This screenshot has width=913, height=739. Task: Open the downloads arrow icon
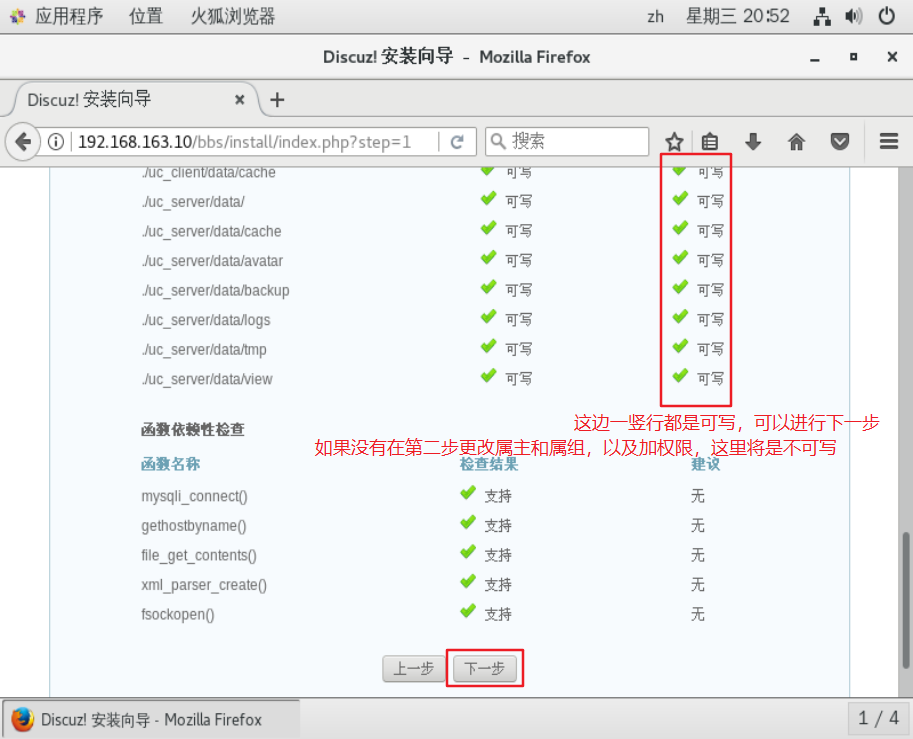(753, 142)
